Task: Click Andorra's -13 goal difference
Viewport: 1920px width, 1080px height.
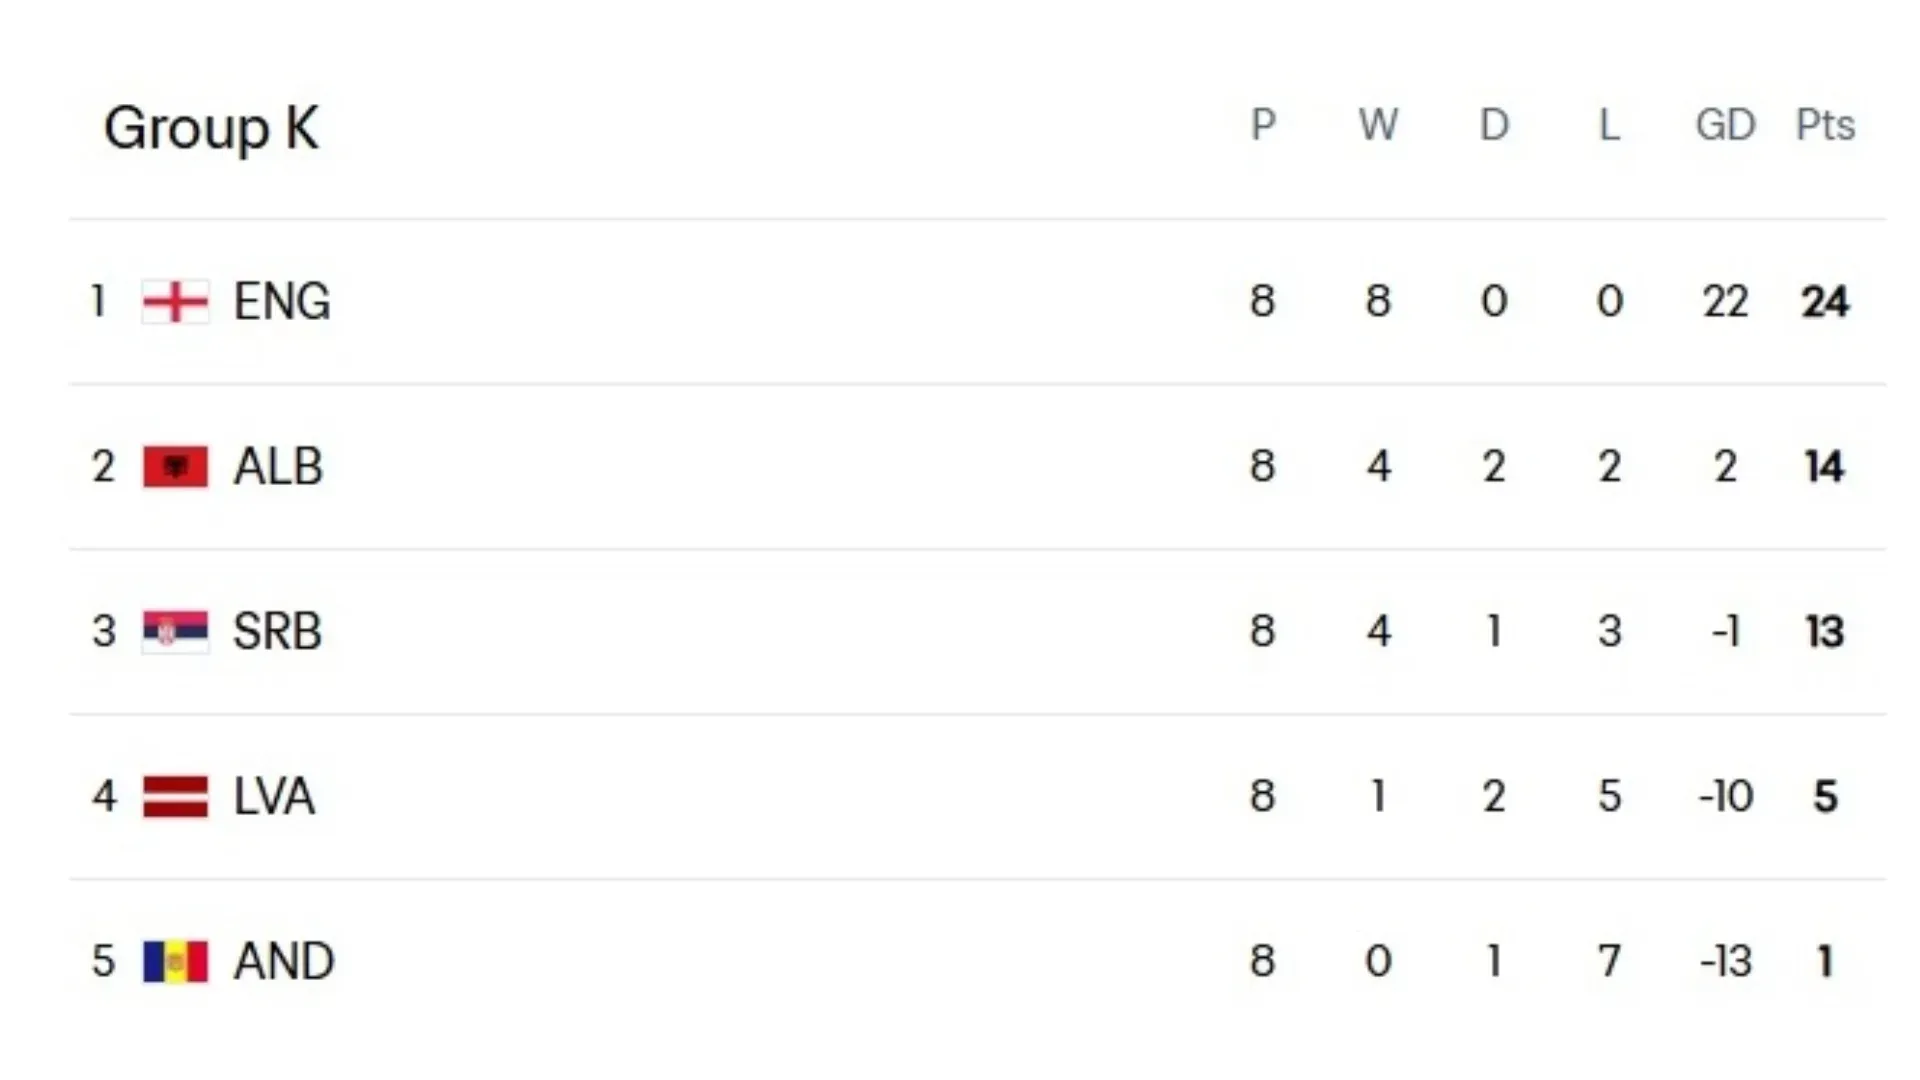Action: 1725,961
